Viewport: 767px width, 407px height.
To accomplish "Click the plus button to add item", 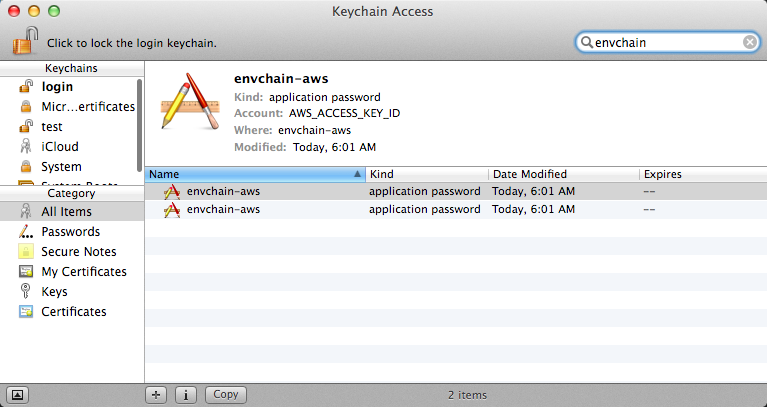I will (156, 394).
